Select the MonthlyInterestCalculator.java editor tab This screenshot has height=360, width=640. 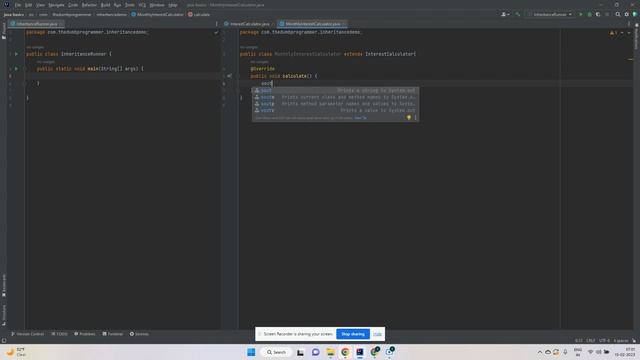coord(312,24)
